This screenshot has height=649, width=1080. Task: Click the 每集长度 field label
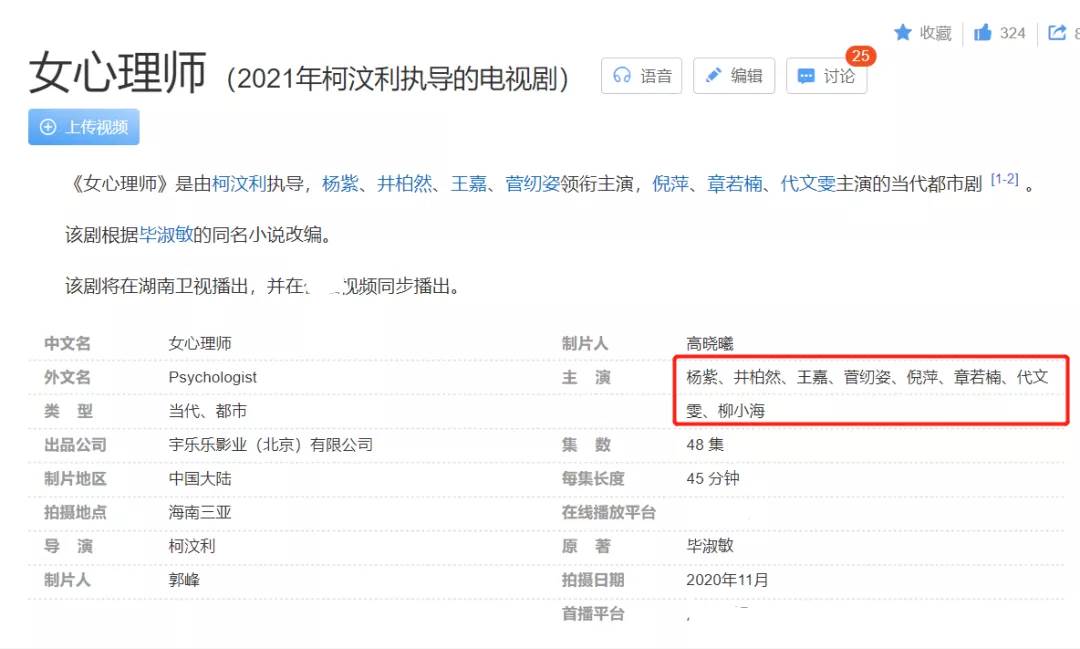pyautogui.click(x=593, y=478)
